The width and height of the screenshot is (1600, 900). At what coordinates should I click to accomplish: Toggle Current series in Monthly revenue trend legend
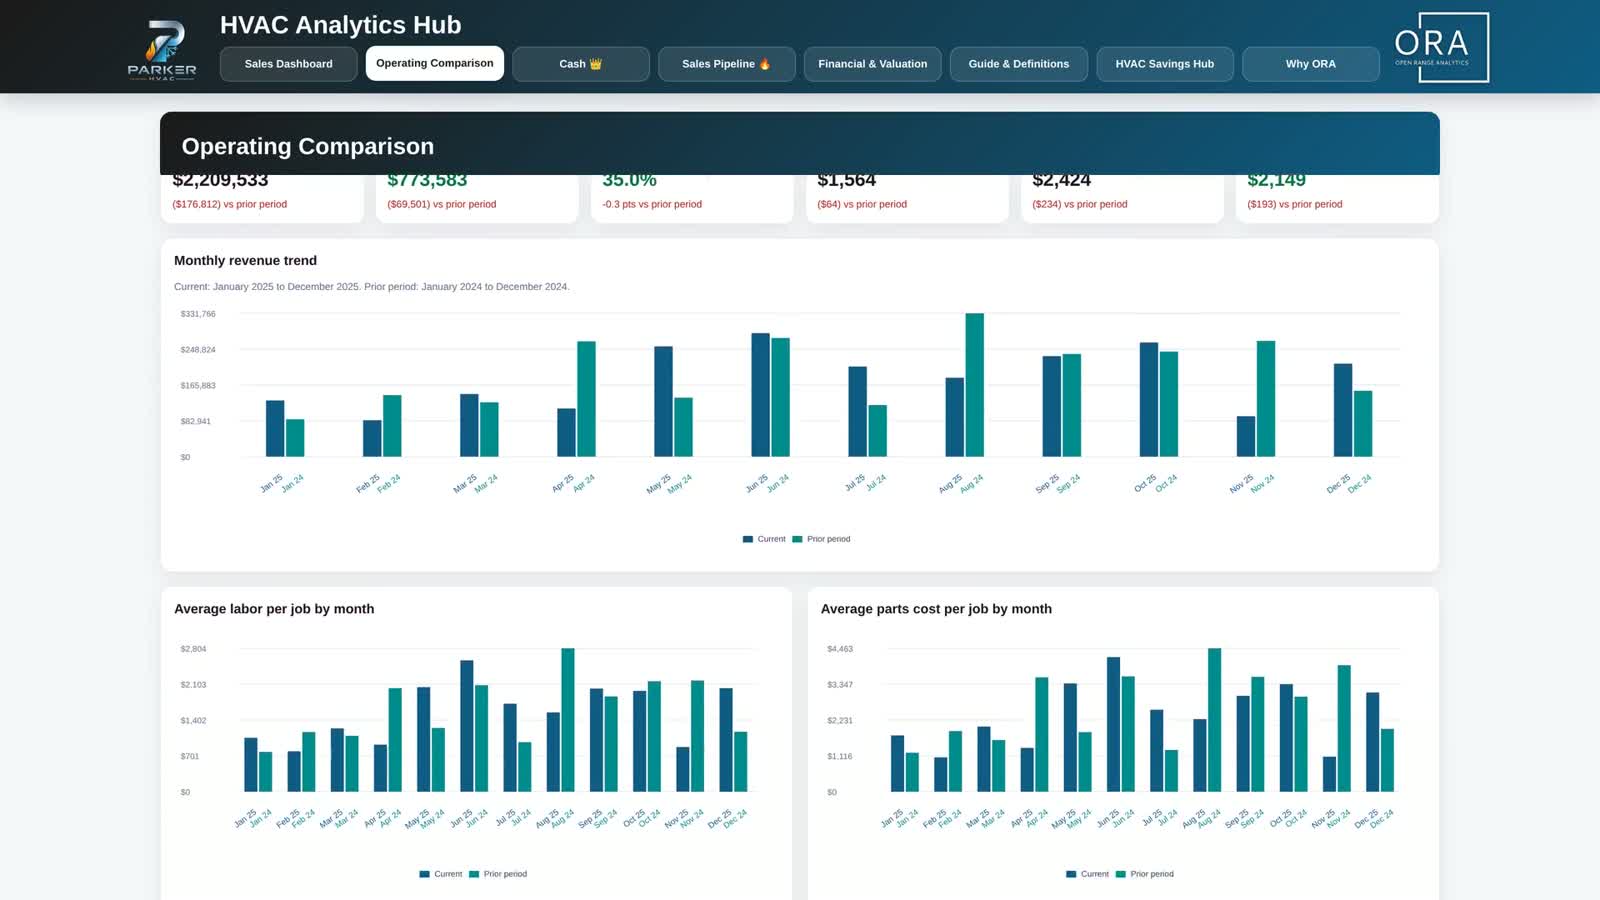tap(764, 539)
